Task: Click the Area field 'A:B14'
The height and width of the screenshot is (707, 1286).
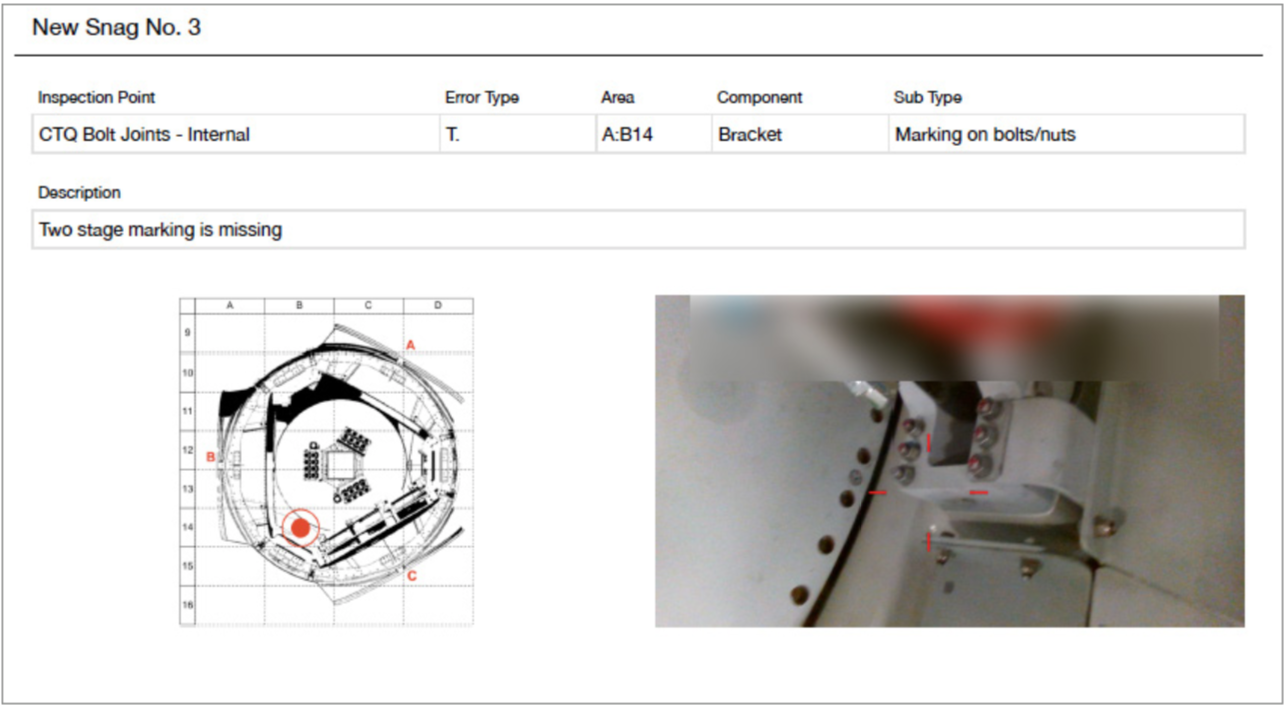Action: coord(654,134)
